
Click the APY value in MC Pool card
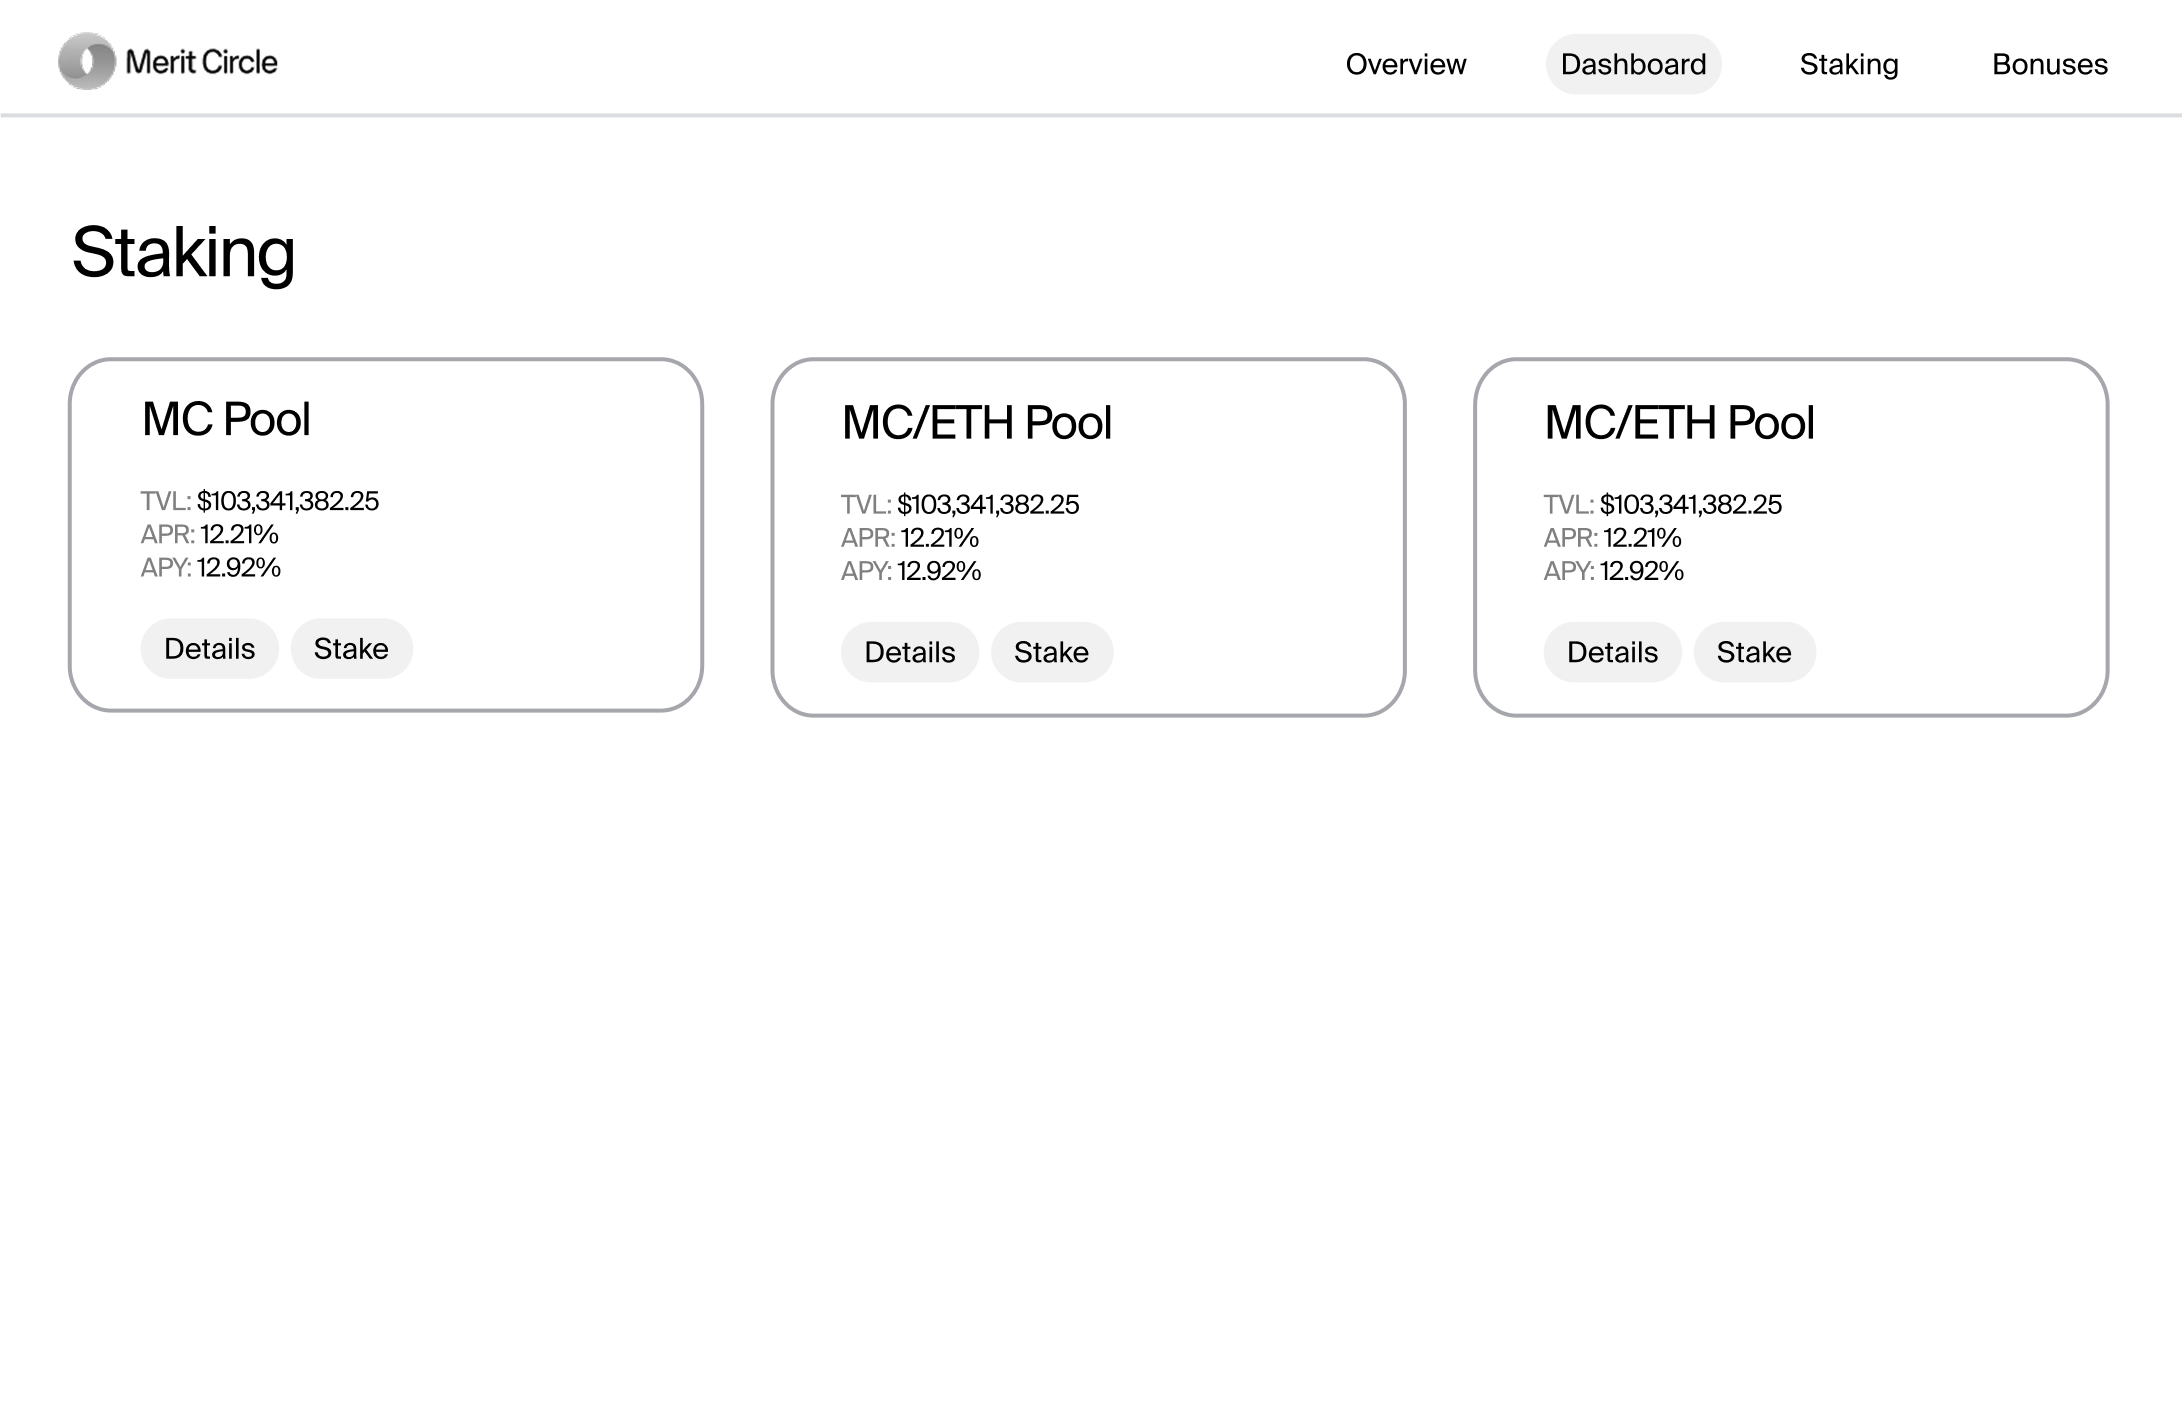click(238, 568)
